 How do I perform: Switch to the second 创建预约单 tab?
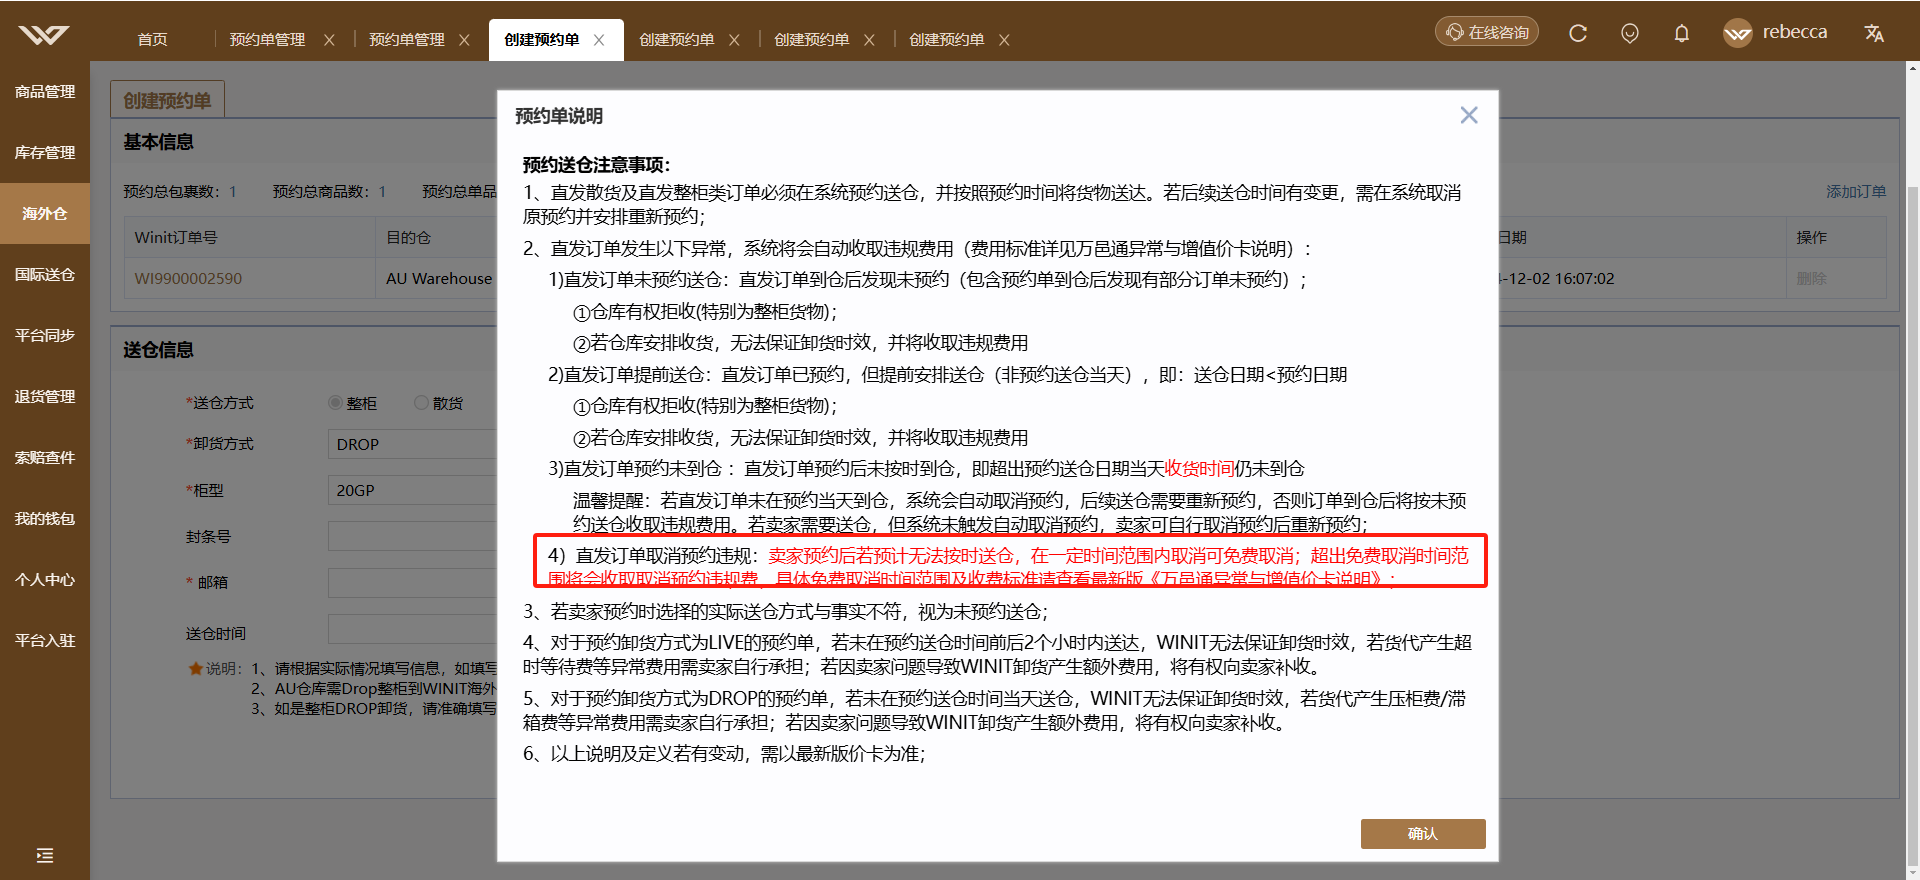(x=677, y=39)
